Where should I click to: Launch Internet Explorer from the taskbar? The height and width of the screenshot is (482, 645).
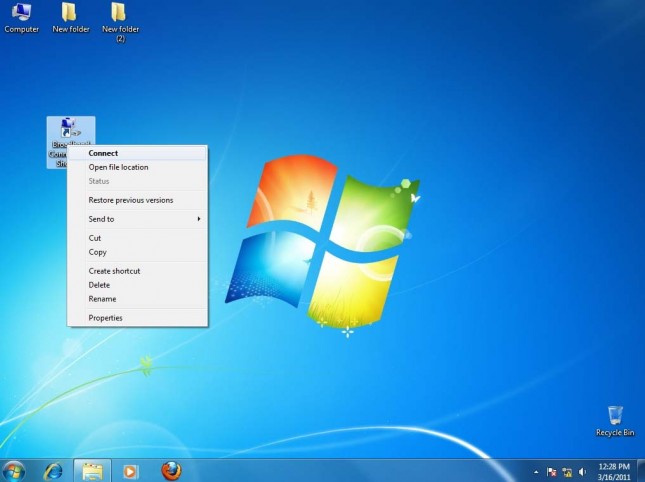click(53, 471)
